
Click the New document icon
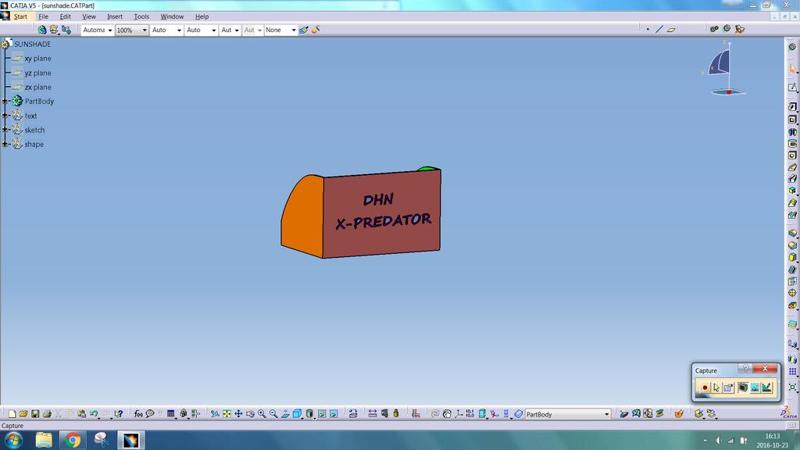[x=12, y=414]
